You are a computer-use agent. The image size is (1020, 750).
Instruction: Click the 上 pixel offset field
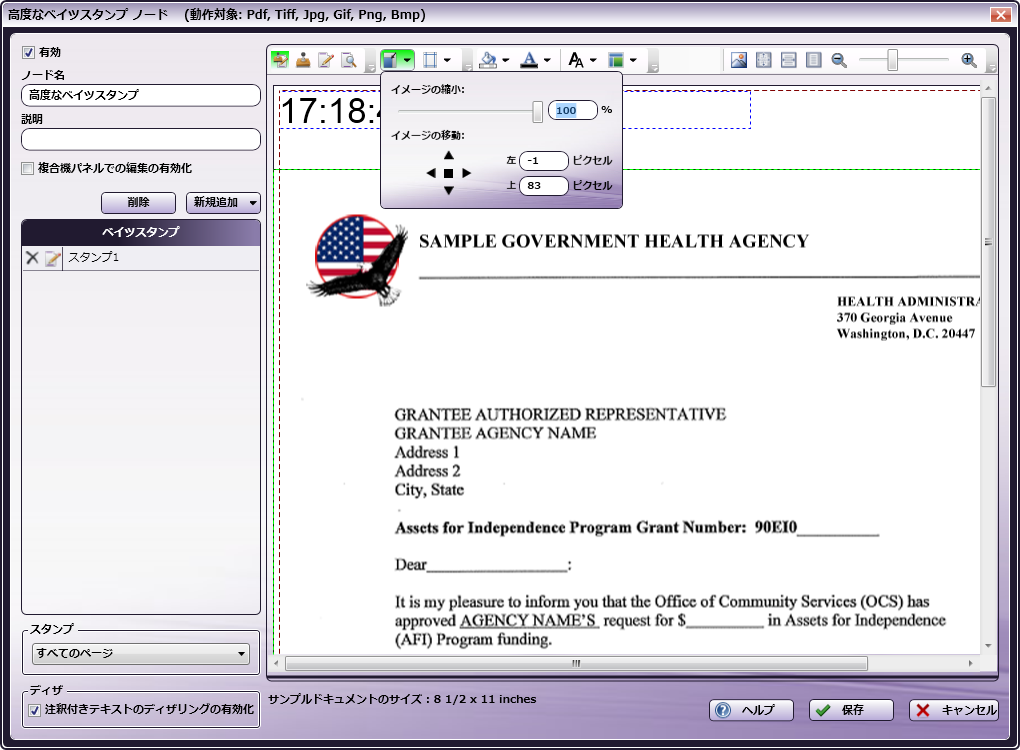pos(544,185)
